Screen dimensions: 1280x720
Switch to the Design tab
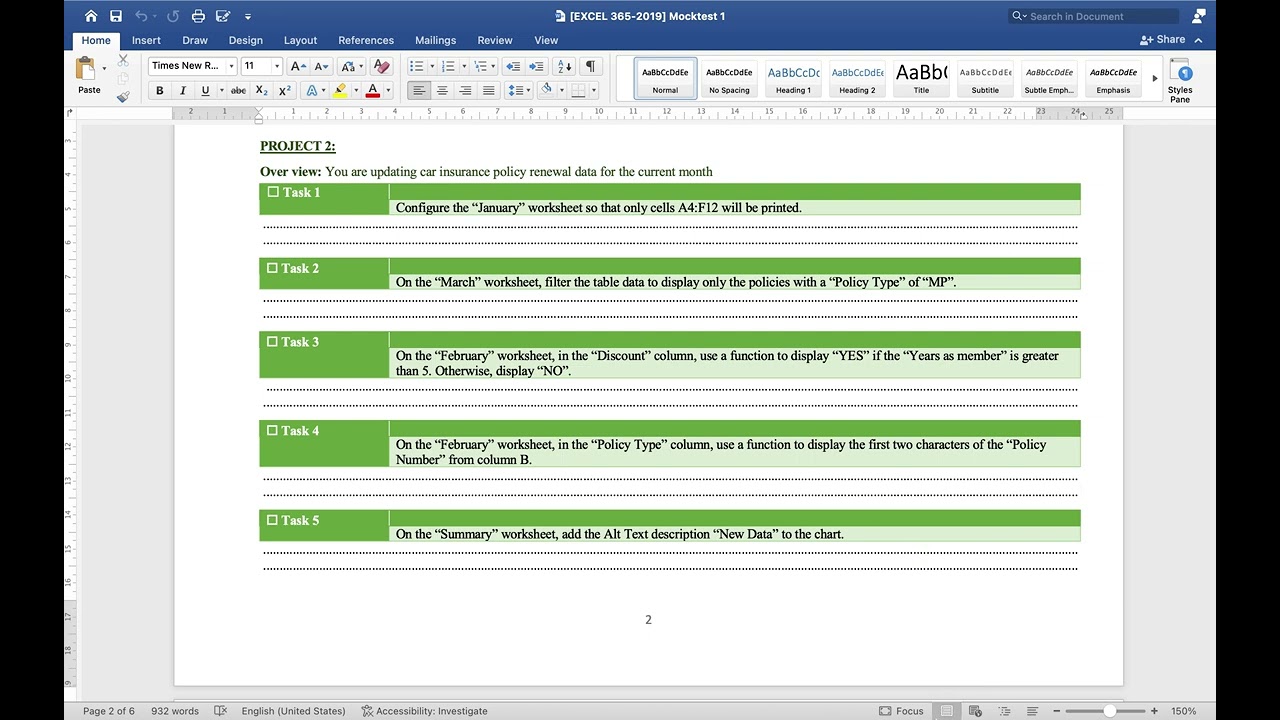(246, 40)
